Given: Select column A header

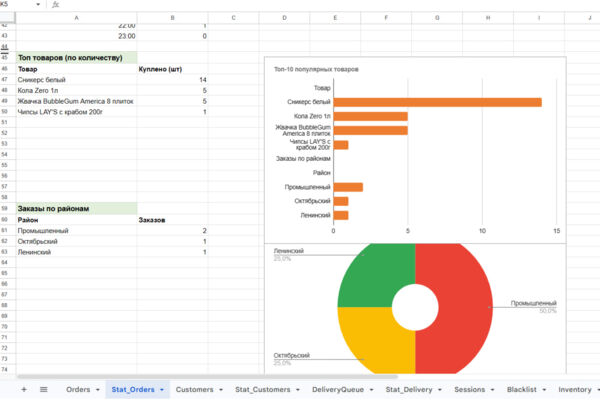Looking at the screenshot, I should [77, 18].
